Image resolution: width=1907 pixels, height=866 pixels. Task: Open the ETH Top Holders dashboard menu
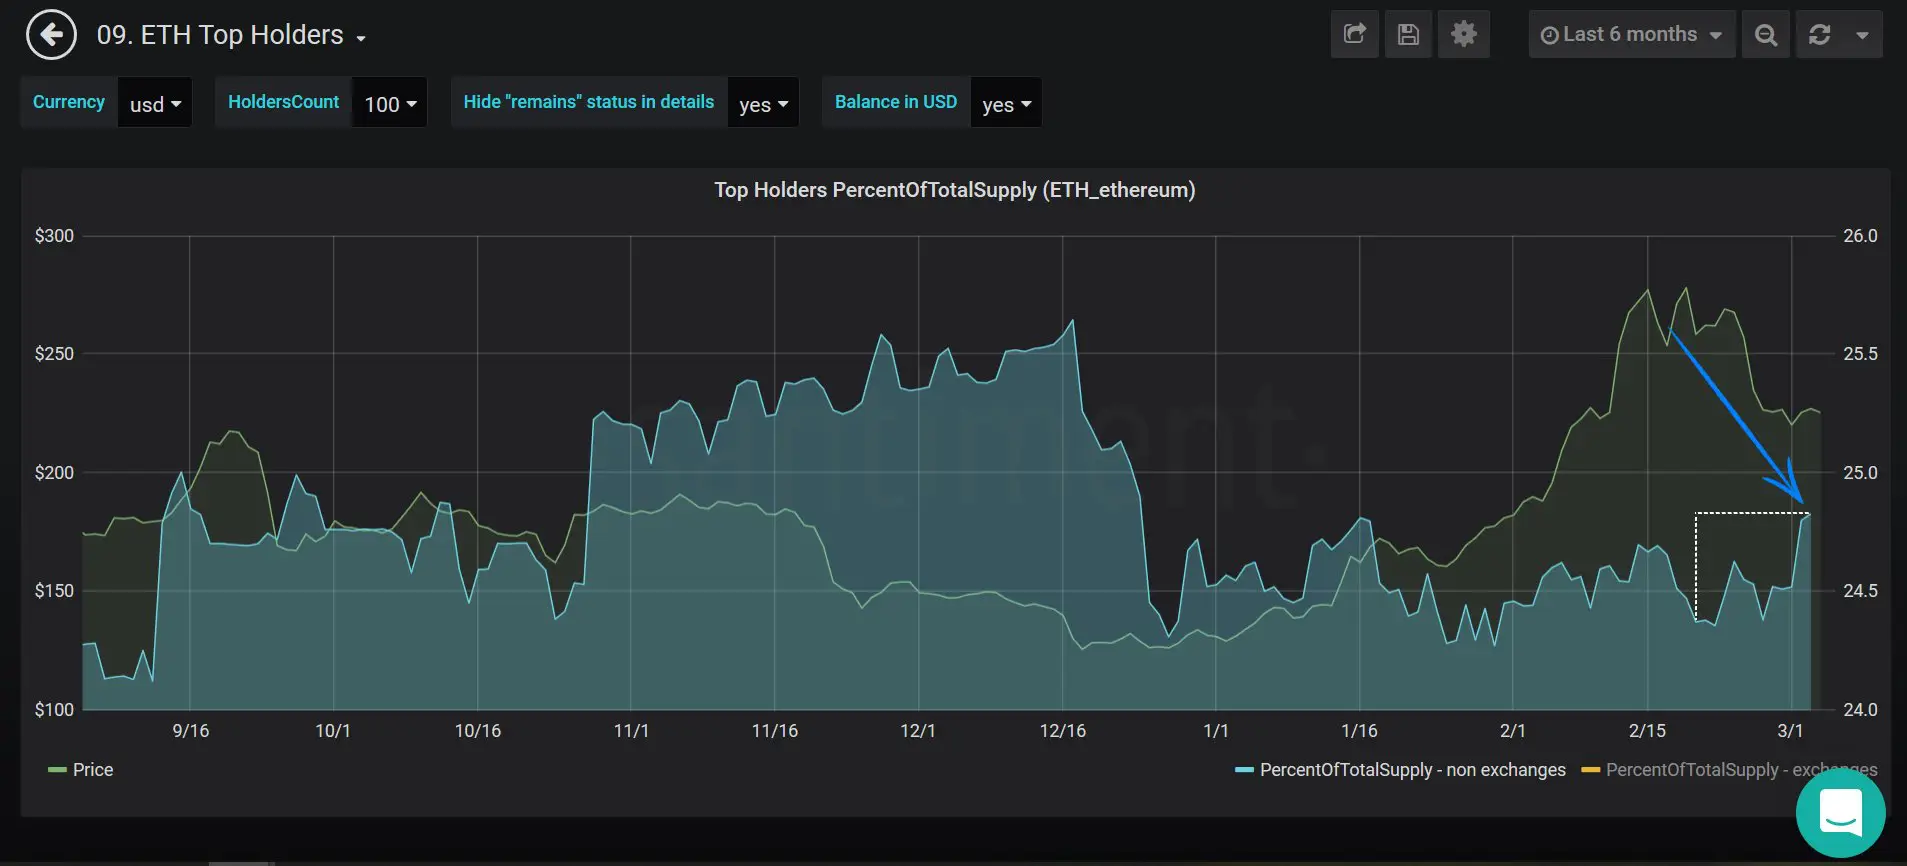231,35
